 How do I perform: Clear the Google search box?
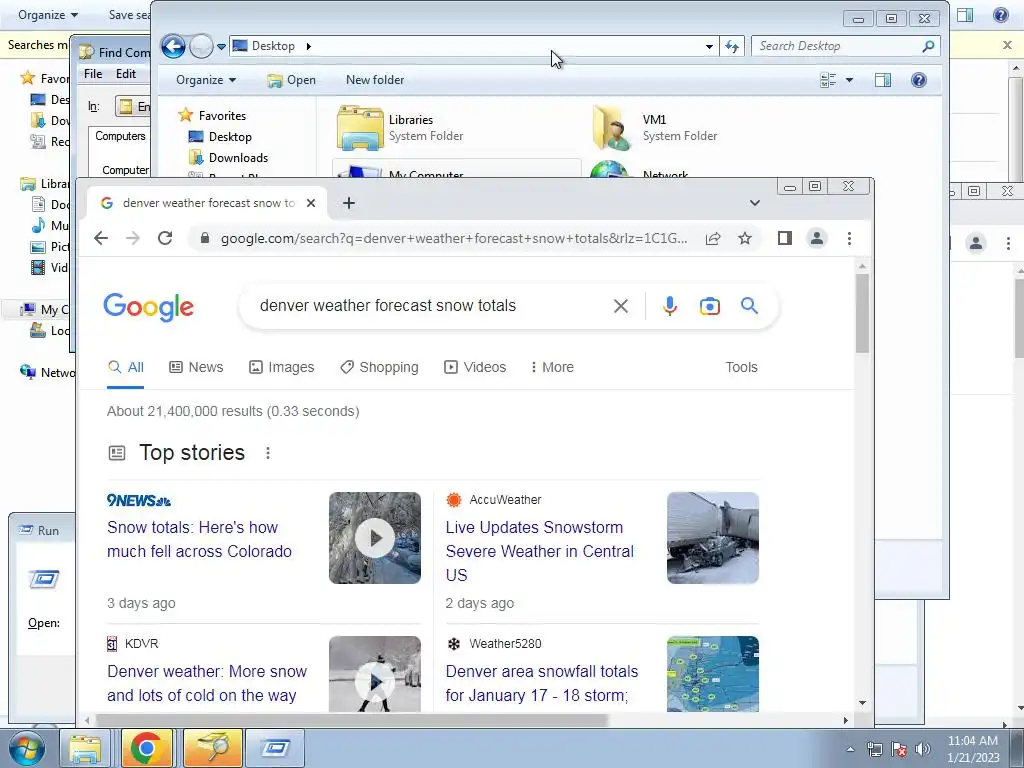621,306
